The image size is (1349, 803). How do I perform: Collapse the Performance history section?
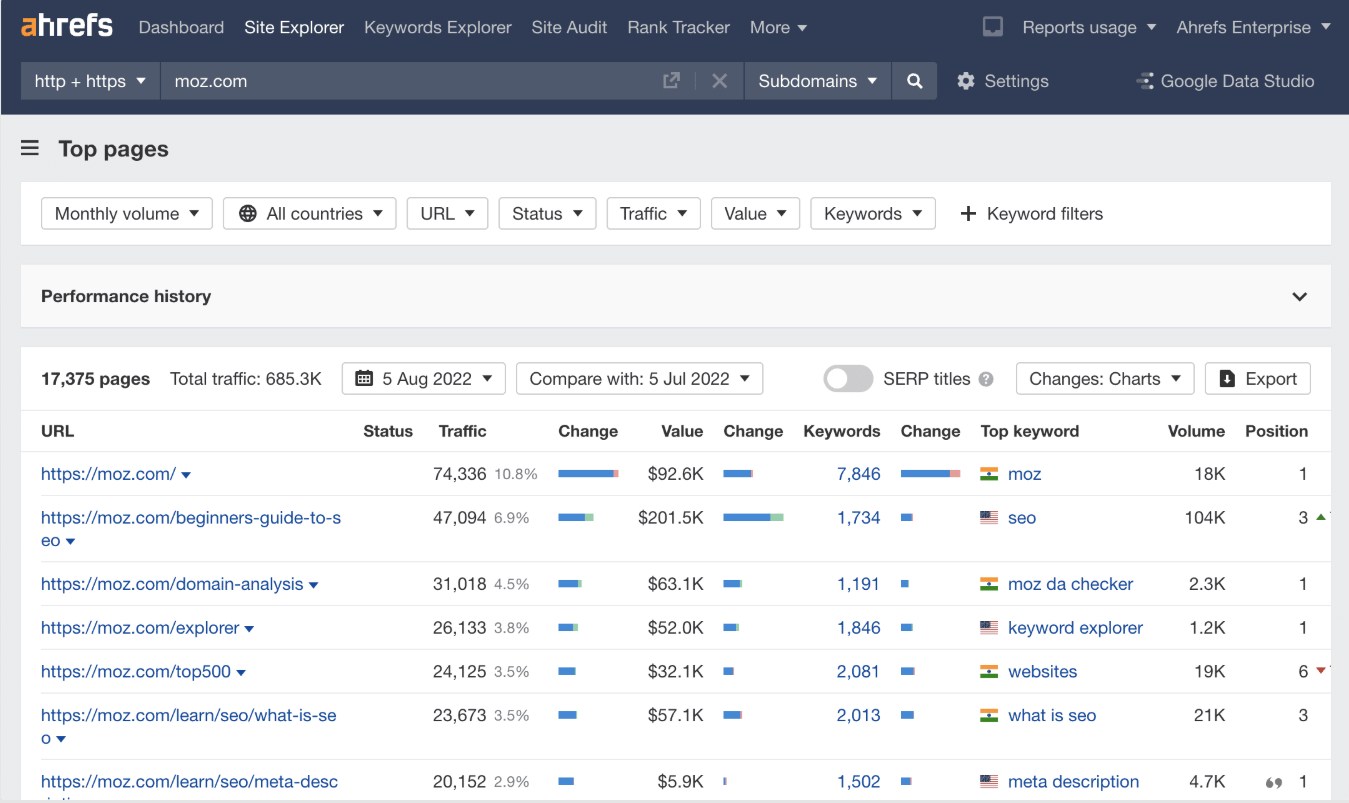click(1299, 296)
